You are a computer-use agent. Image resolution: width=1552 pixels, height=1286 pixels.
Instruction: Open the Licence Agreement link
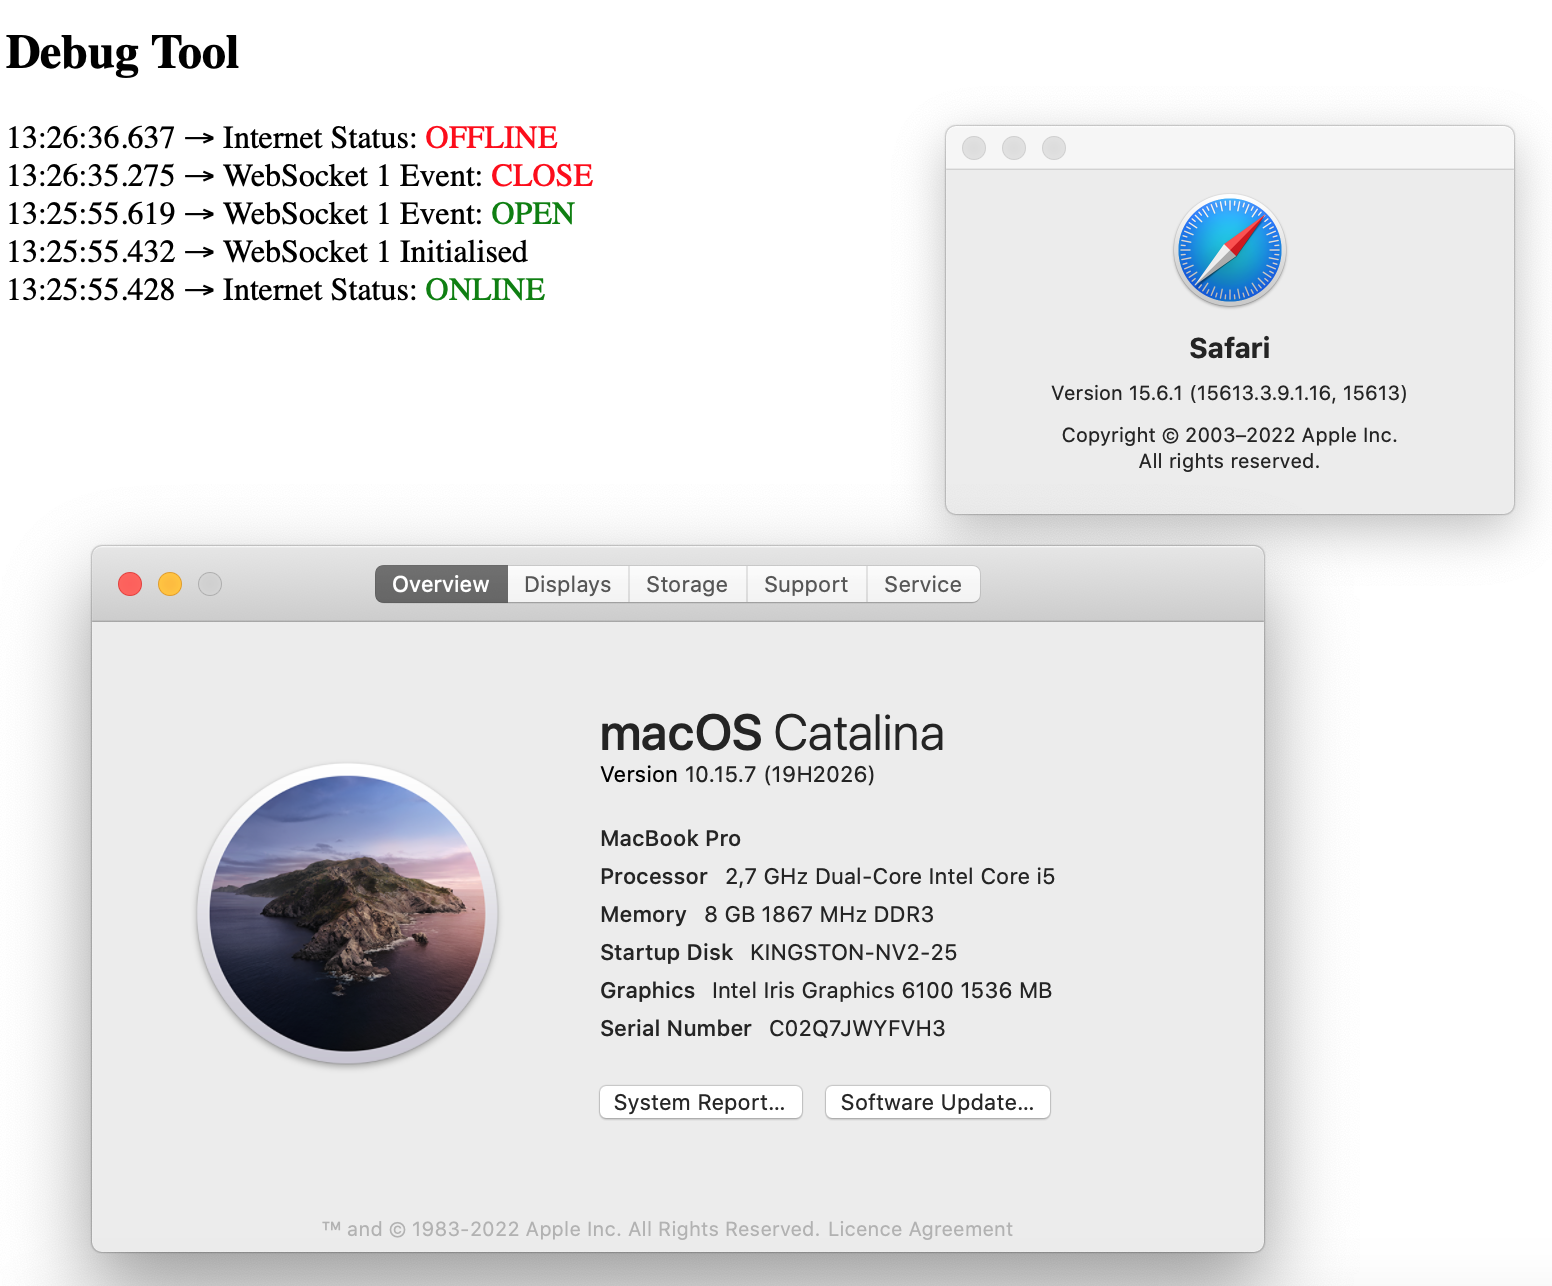(920, 1229)
